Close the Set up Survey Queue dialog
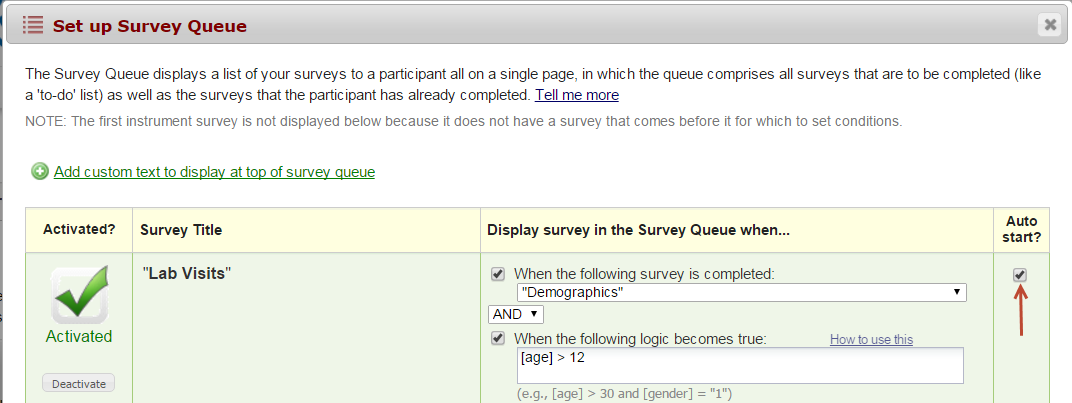This screenshot has width=1072, height=403. coord(1048,25)
